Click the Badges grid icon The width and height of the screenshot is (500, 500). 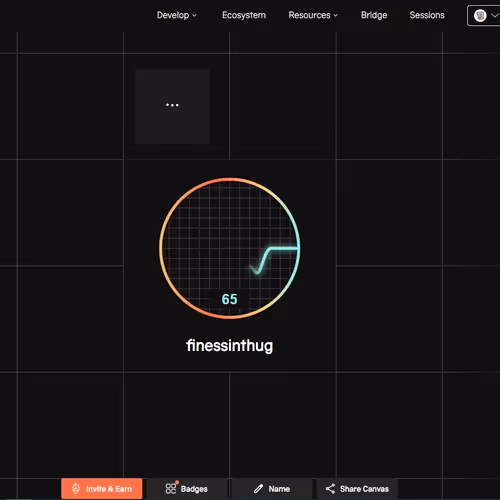(170, 489)
